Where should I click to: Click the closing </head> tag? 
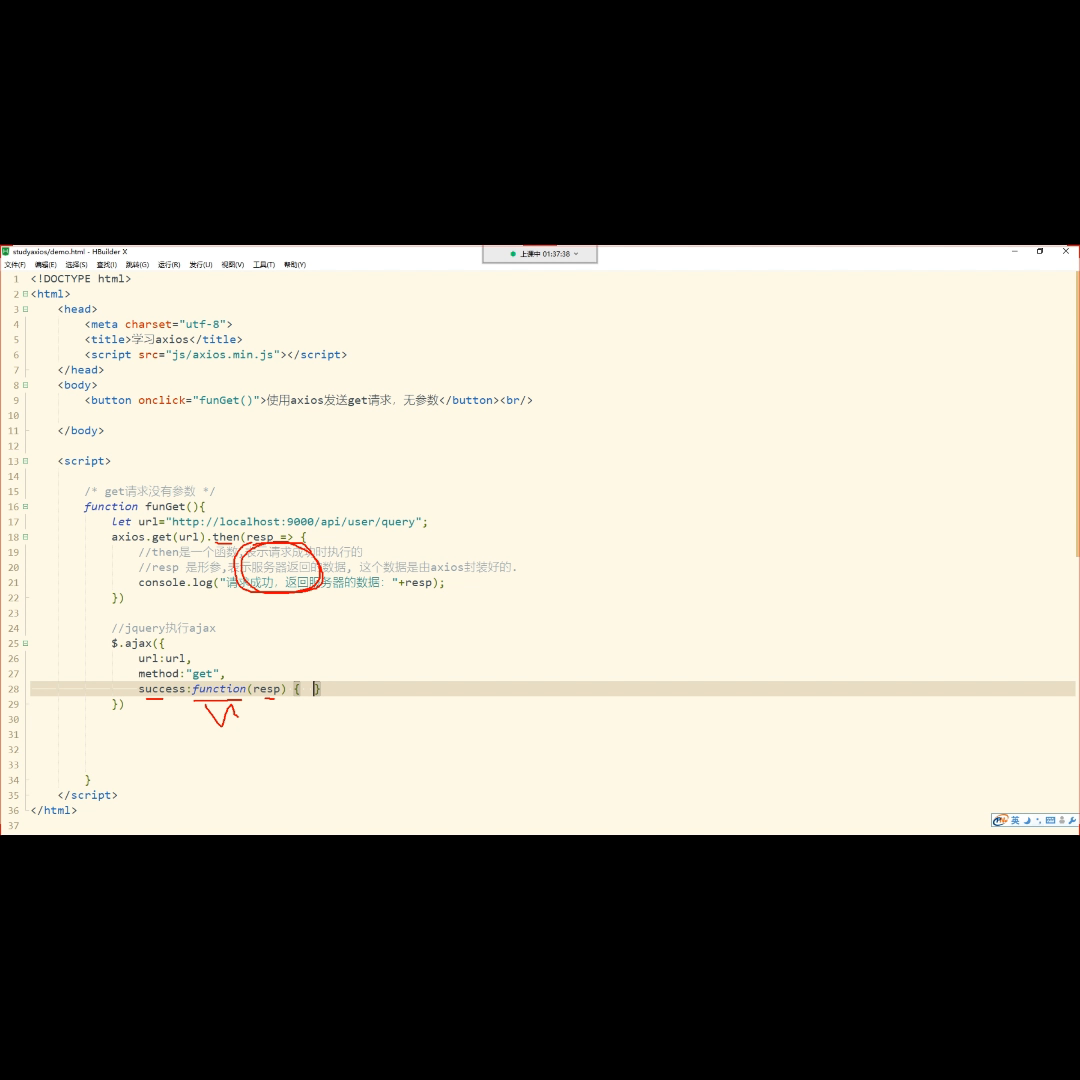coord(81,370)
